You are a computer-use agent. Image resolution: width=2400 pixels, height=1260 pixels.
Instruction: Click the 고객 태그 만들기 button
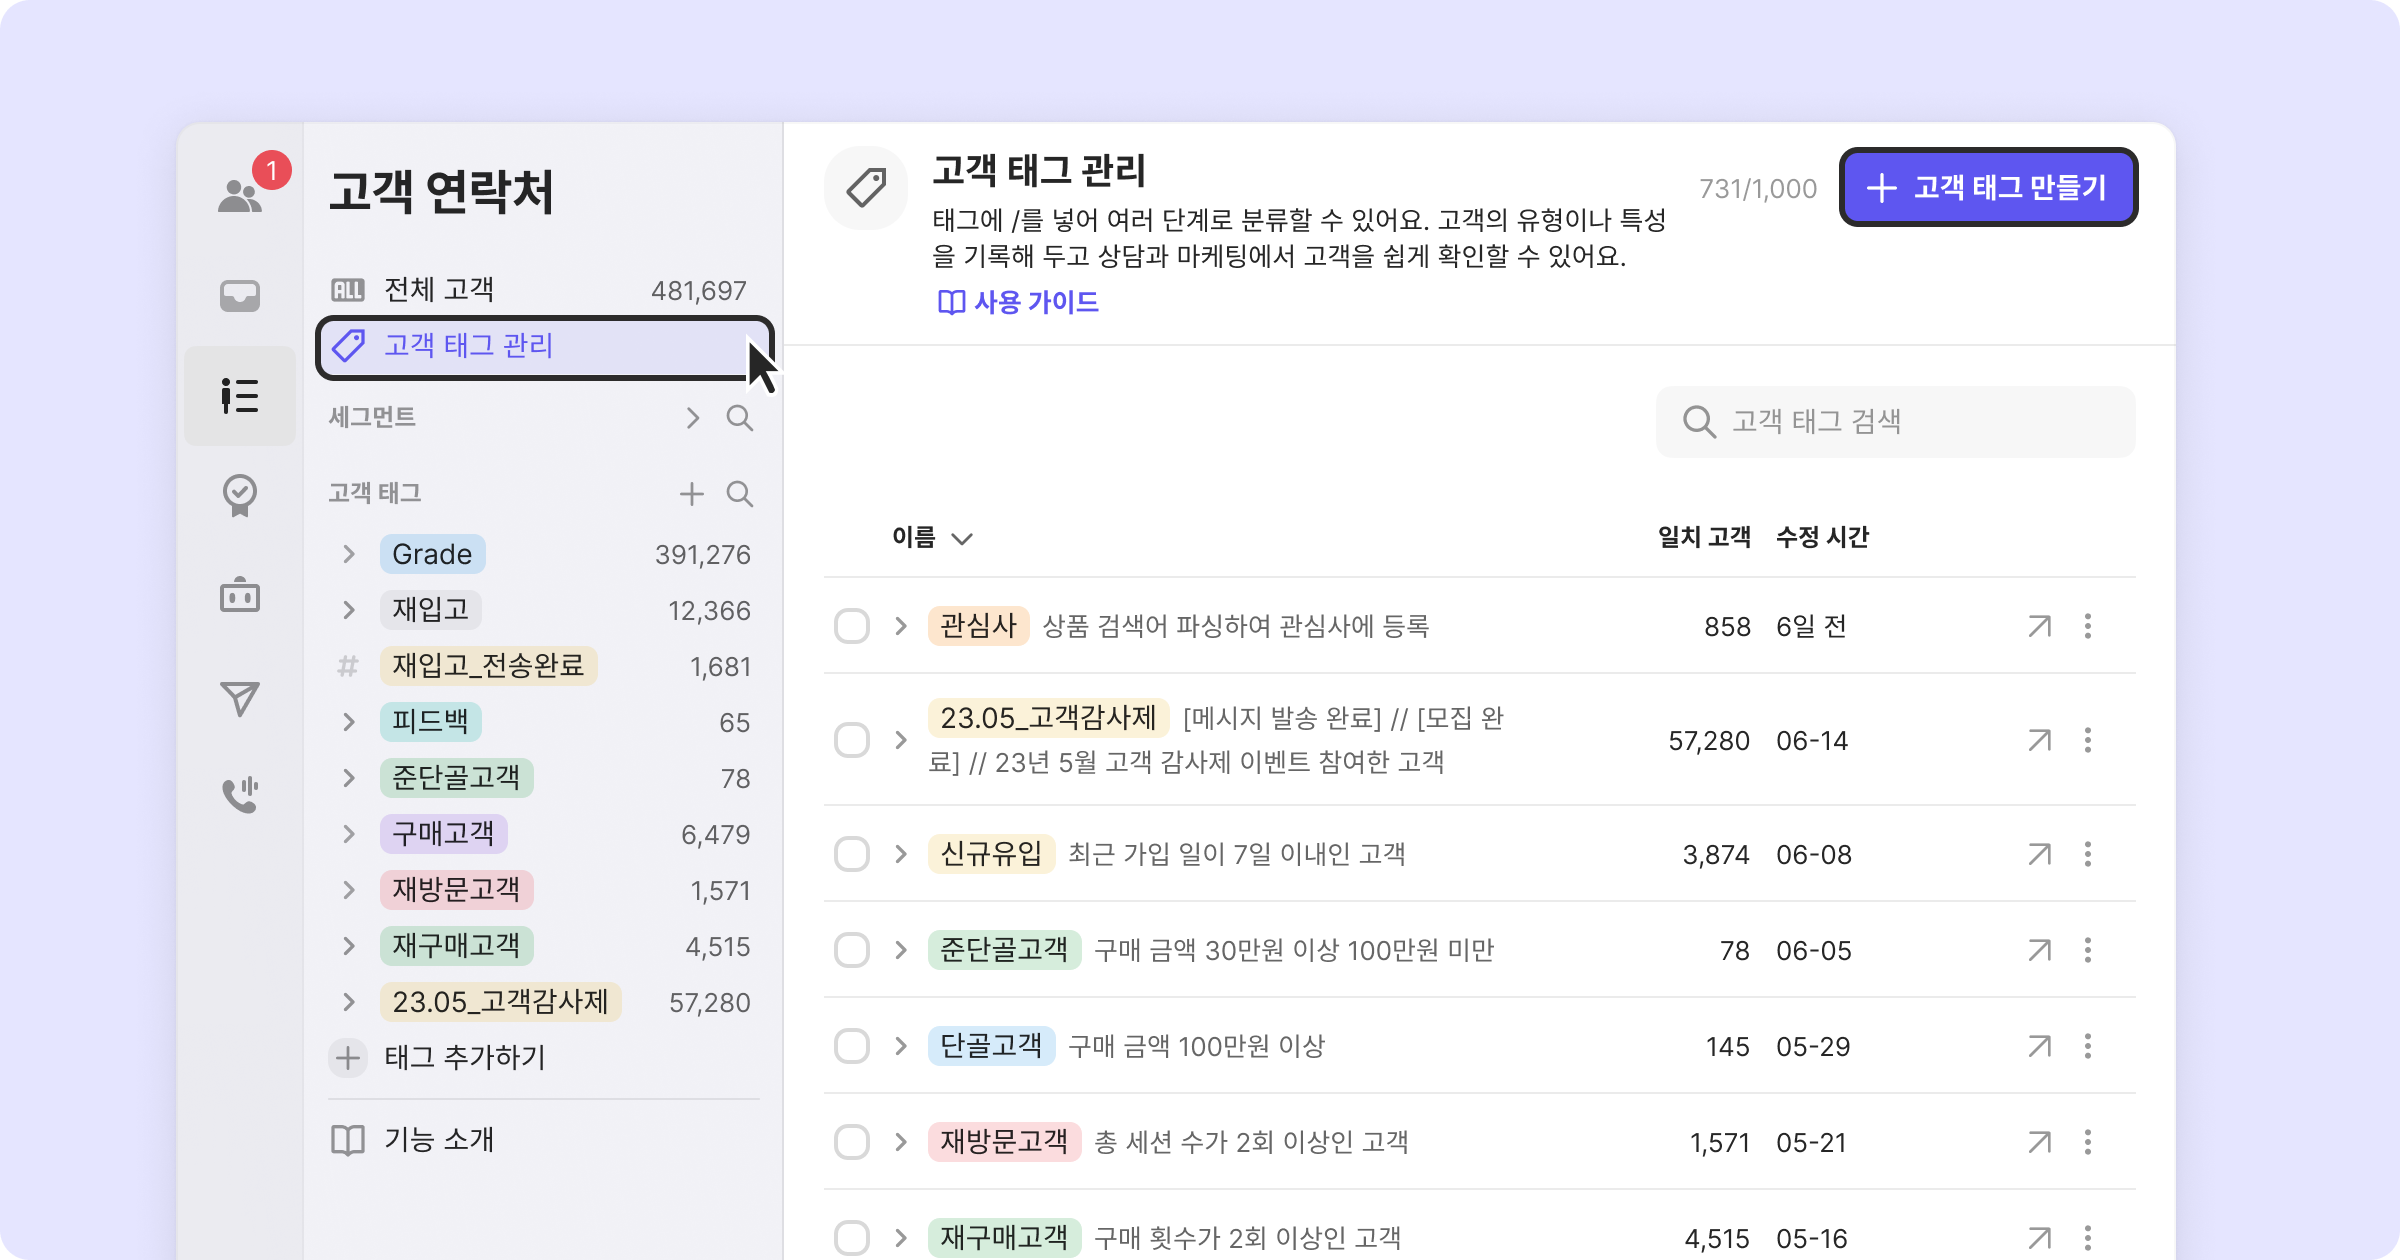(1988, 188)
